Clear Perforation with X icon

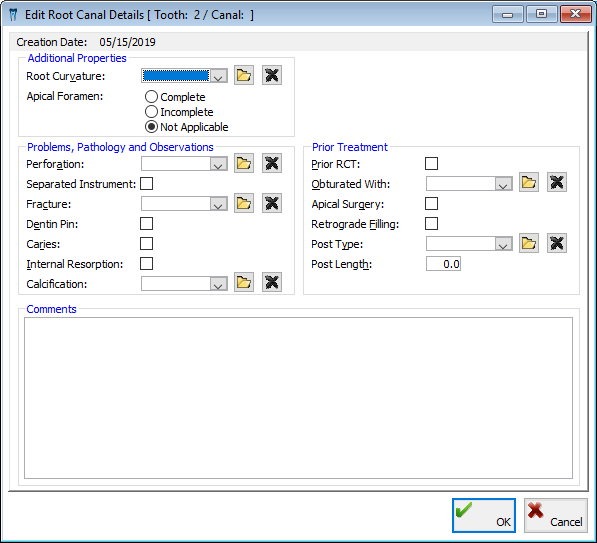pos(271,163)
